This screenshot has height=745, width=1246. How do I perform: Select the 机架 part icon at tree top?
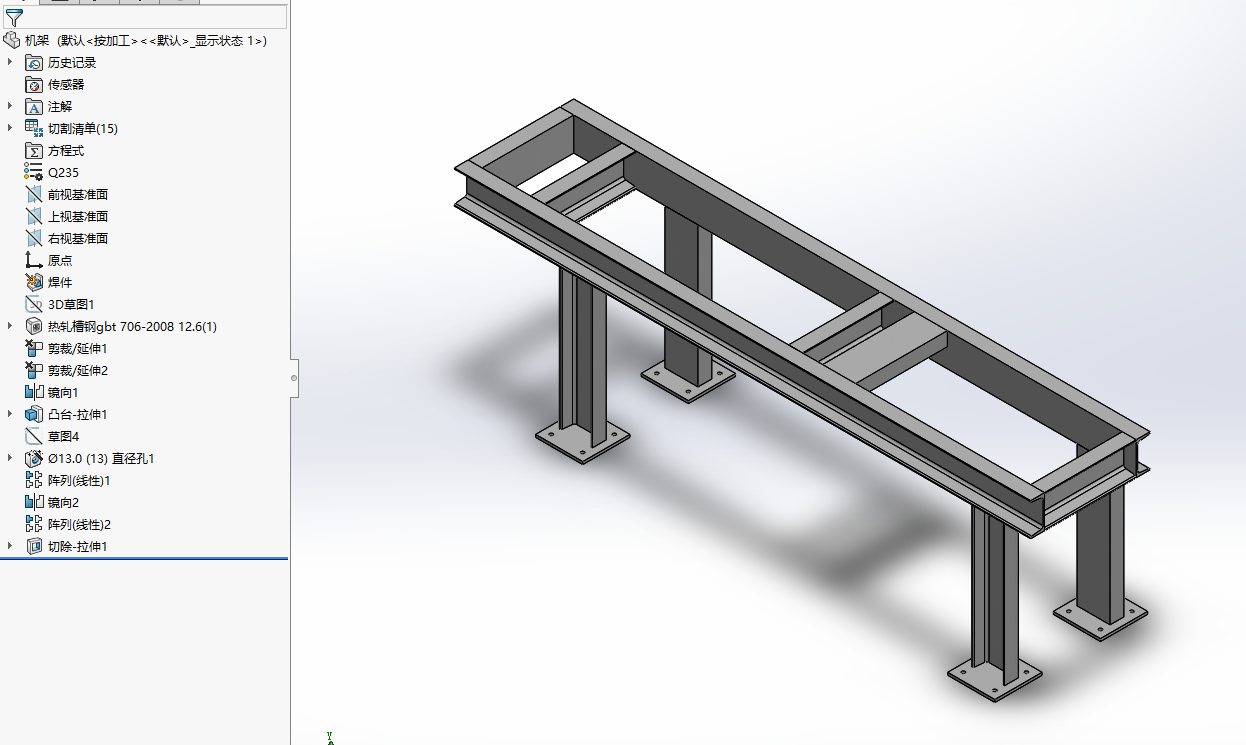click(x=12, y=40)
